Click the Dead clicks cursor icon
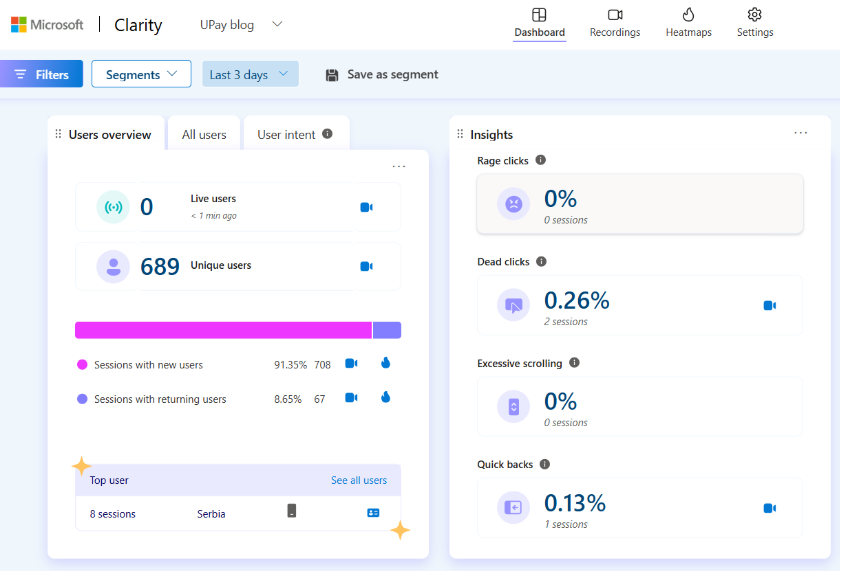The height and width of the screenshot is (571, 844). click(x=514, y=305)
